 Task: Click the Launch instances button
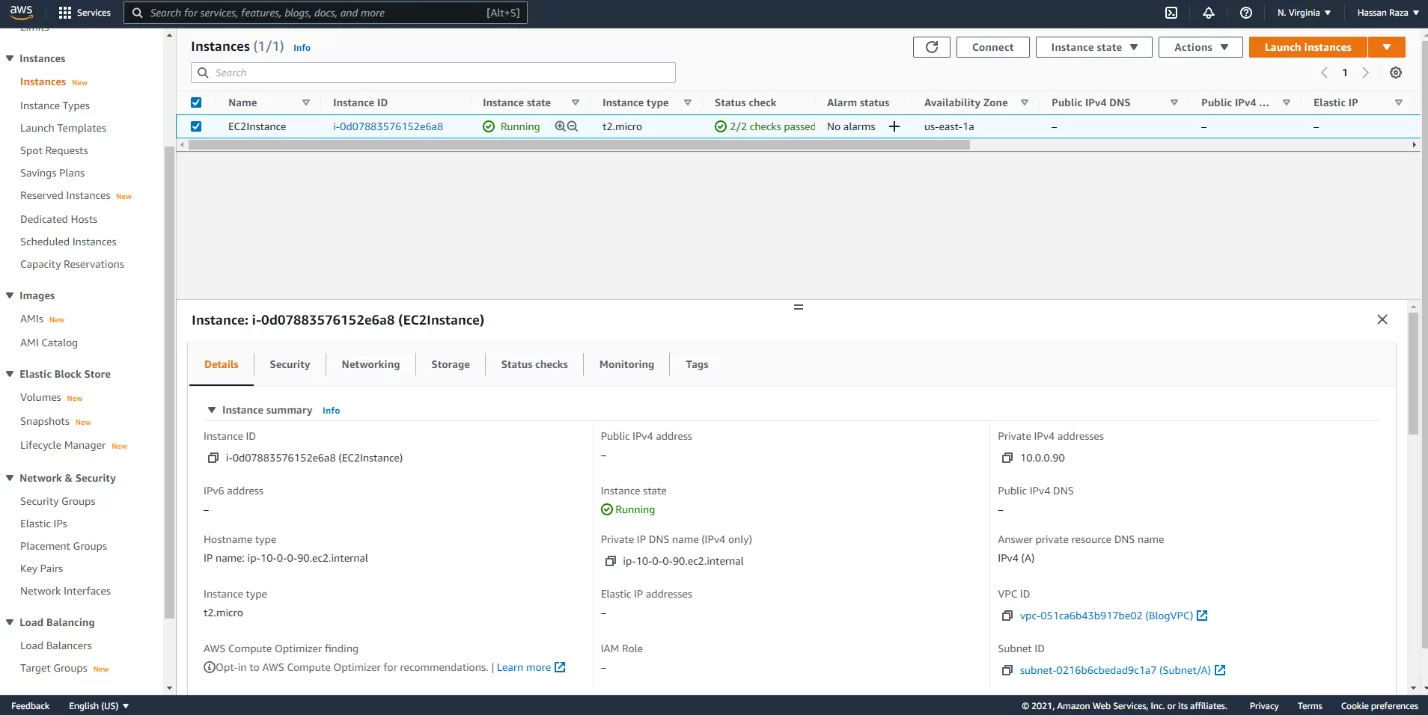coord(1308,47)
